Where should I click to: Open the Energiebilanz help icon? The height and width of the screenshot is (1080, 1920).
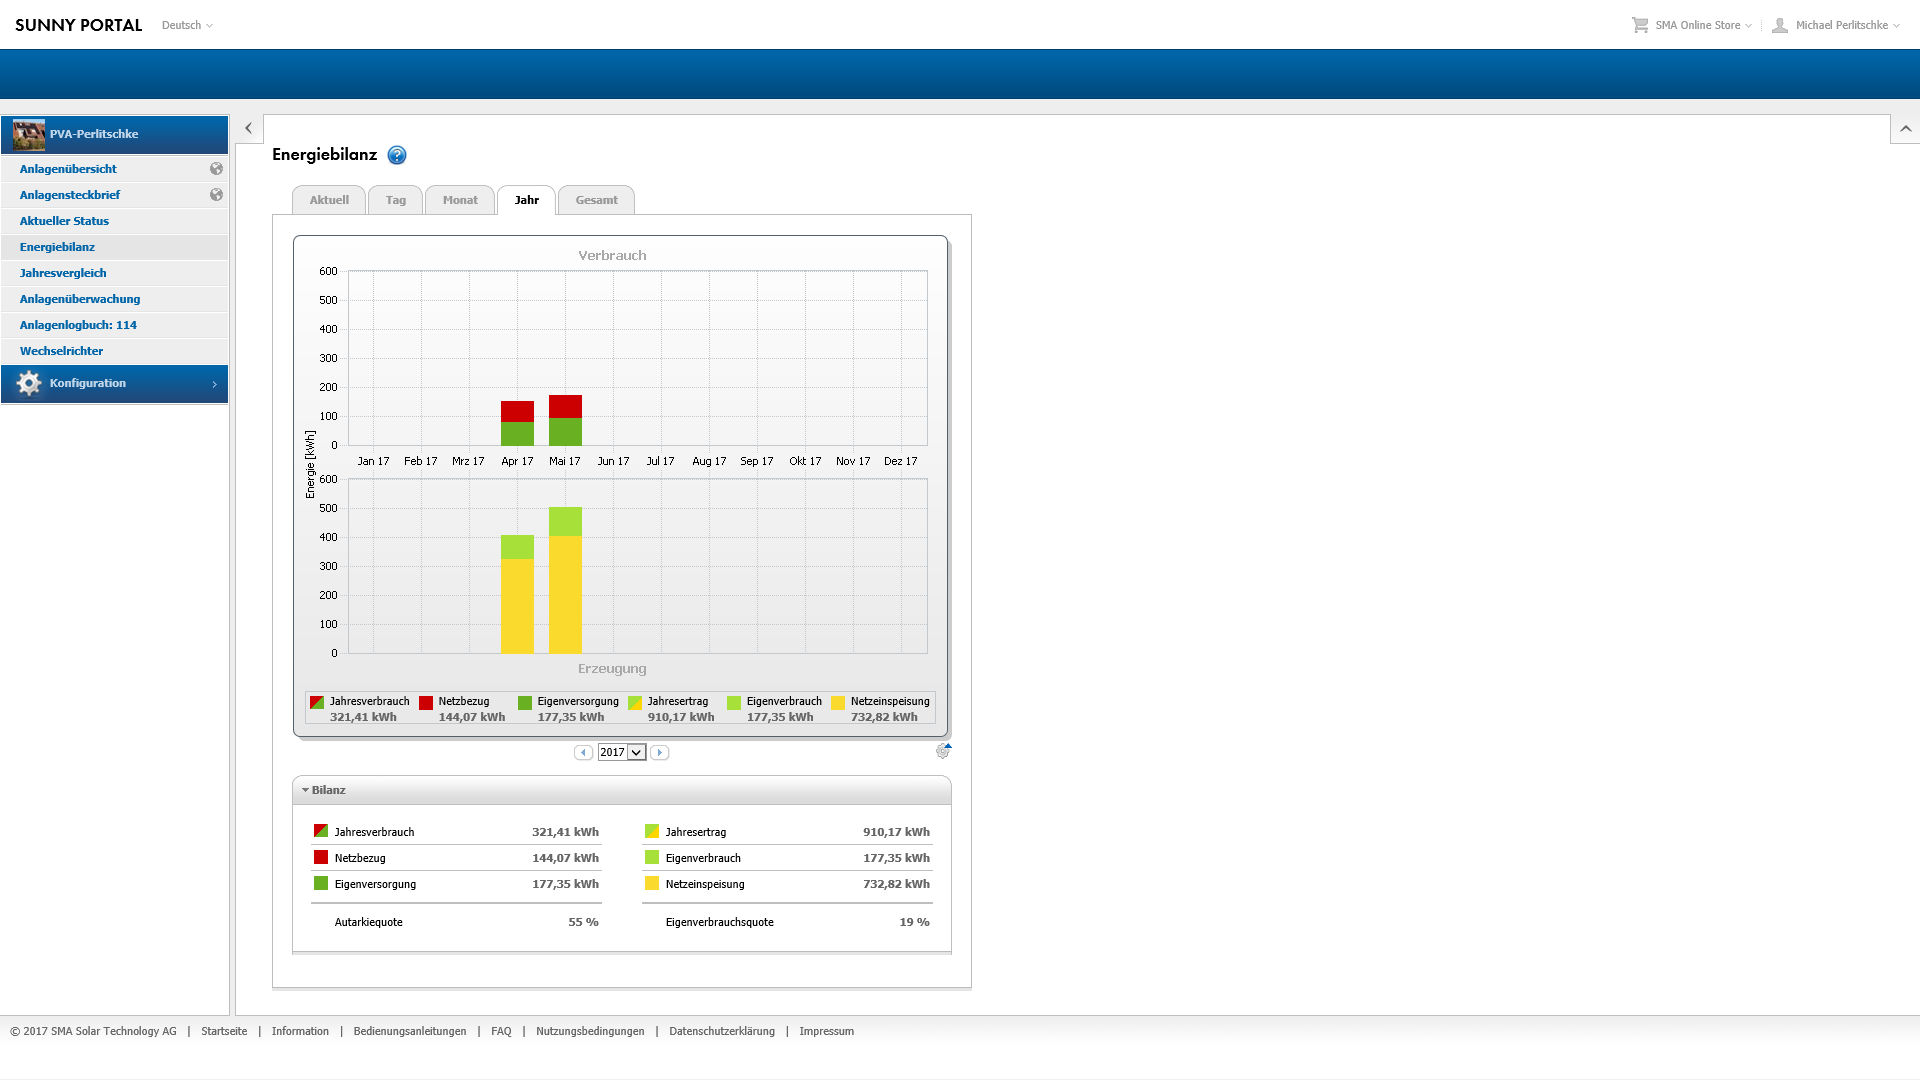(397, 155)
